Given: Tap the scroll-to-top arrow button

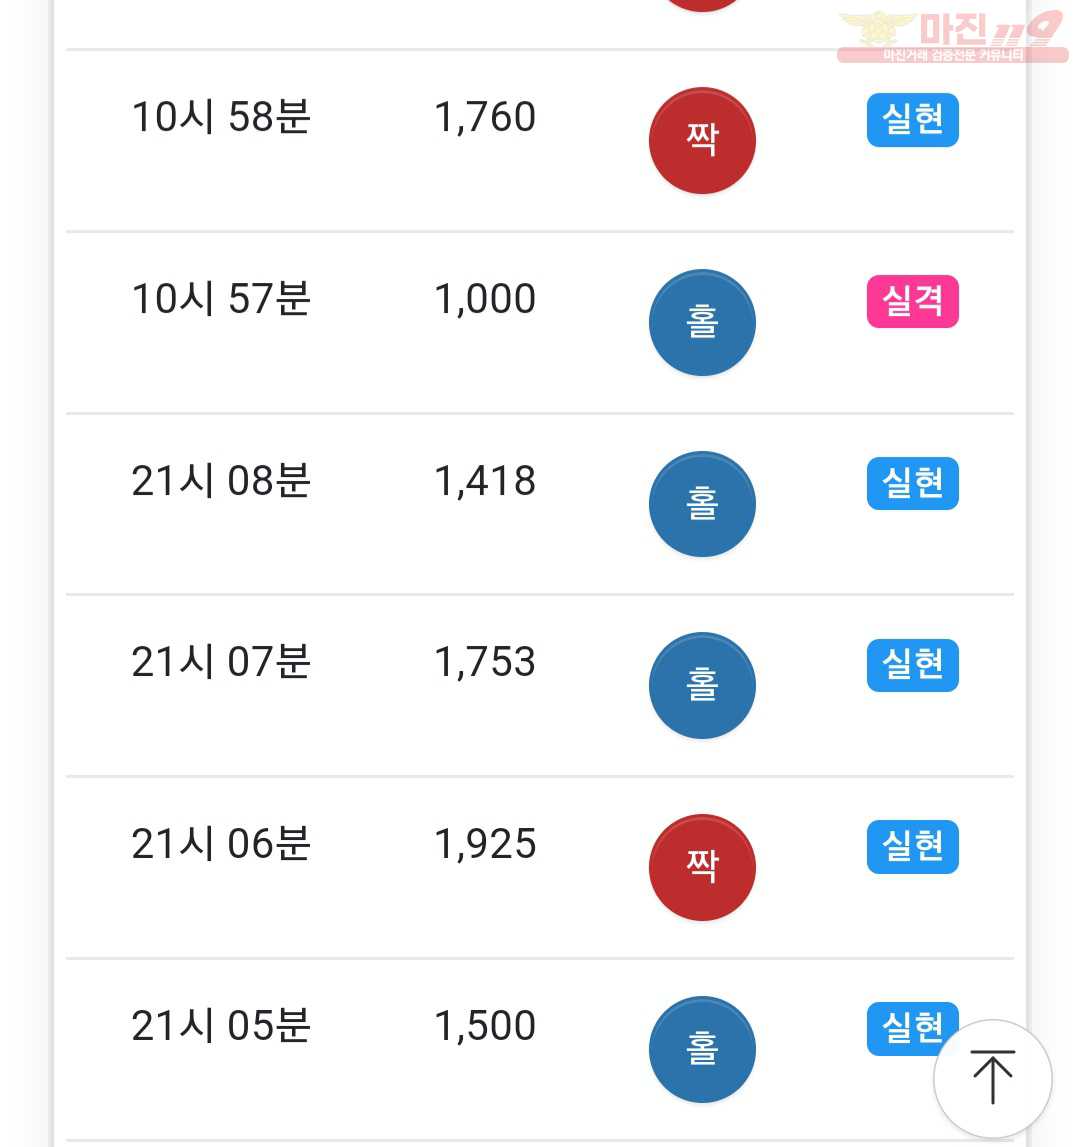Looking at the screenshot, I should click(x=993, y=1078).
